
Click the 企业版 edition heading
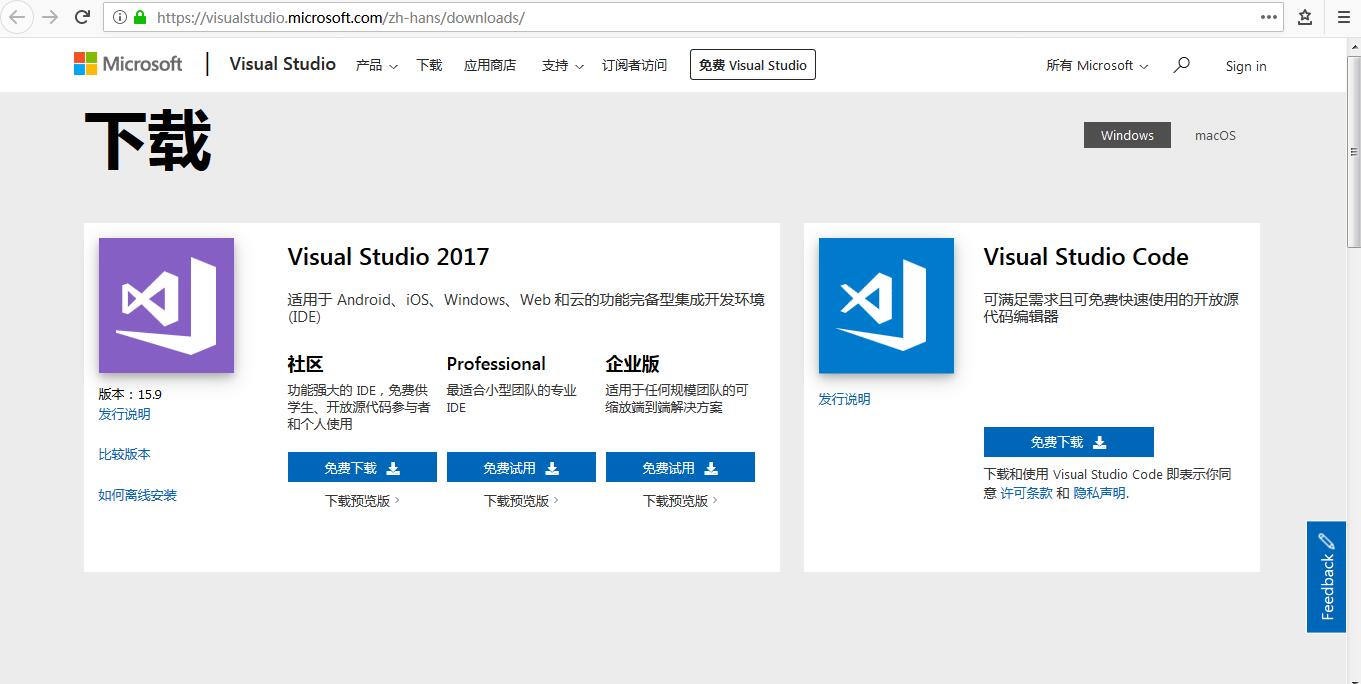[633, 364]
